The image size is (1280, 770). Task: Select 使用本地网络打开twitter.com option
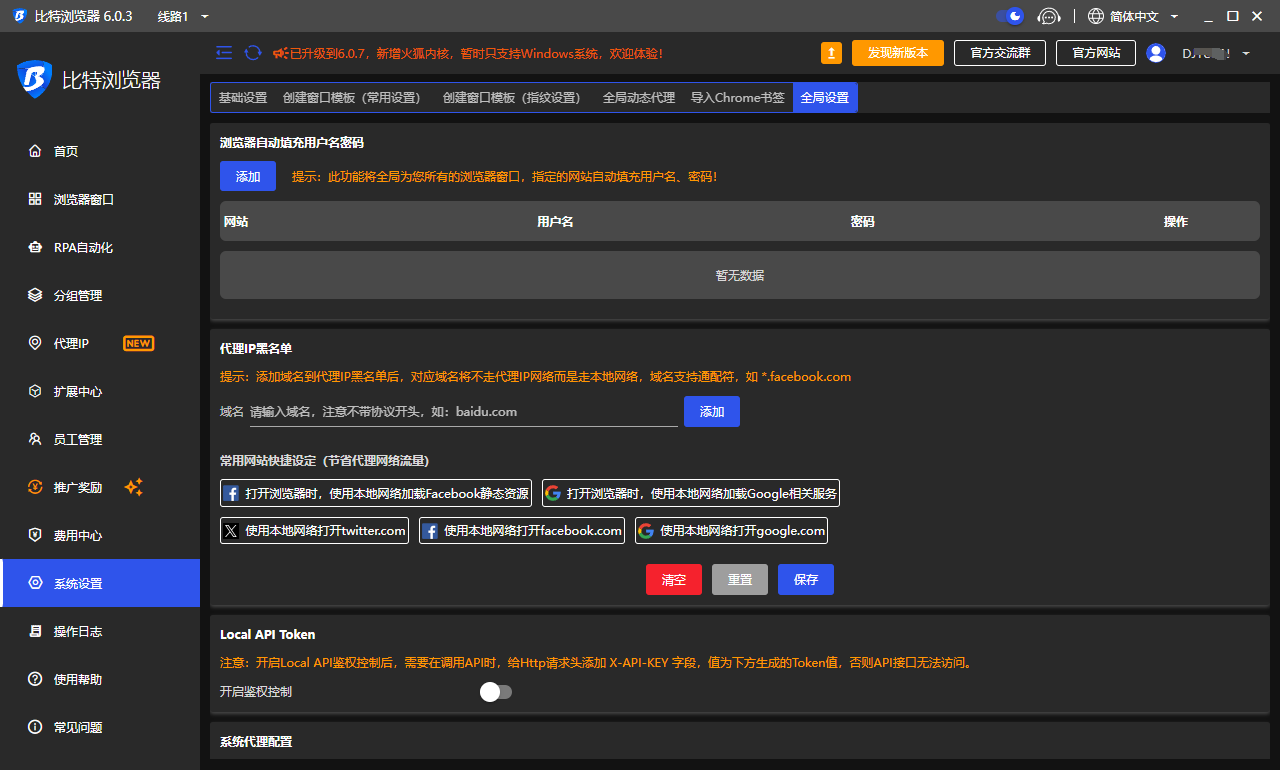tap(314, 531)
